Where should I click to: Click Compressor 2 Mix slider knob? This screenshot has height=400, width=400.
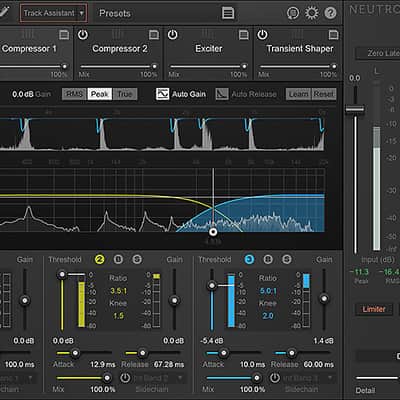pyautogui.click(x=154, y=66)
